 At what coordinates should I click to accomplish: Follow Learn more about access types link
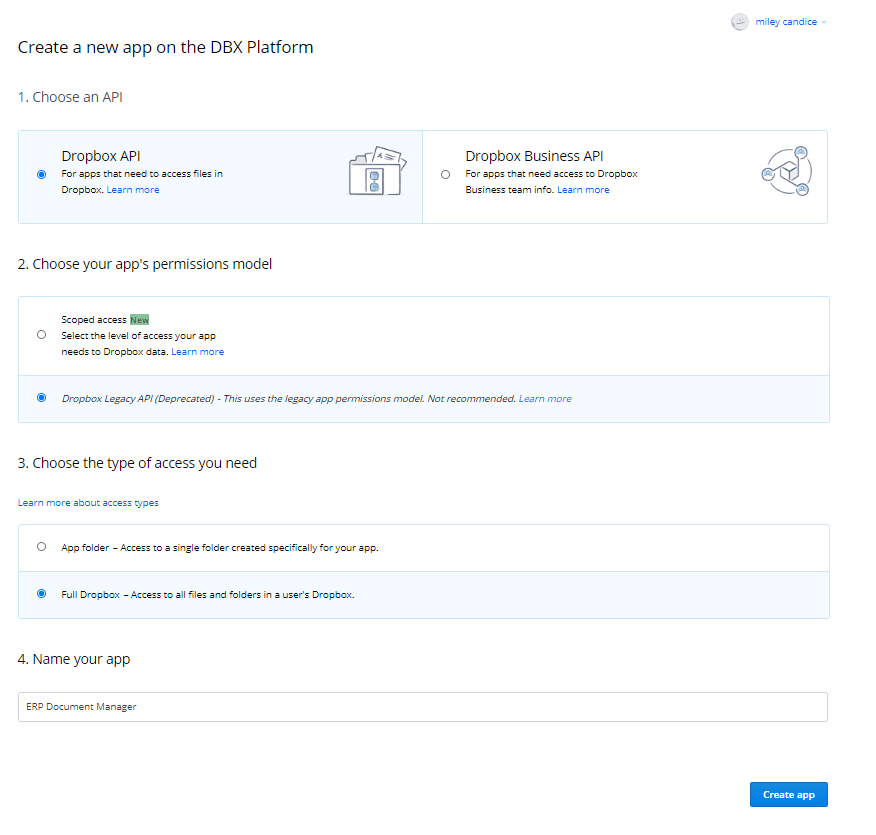(x=88, y=503)
